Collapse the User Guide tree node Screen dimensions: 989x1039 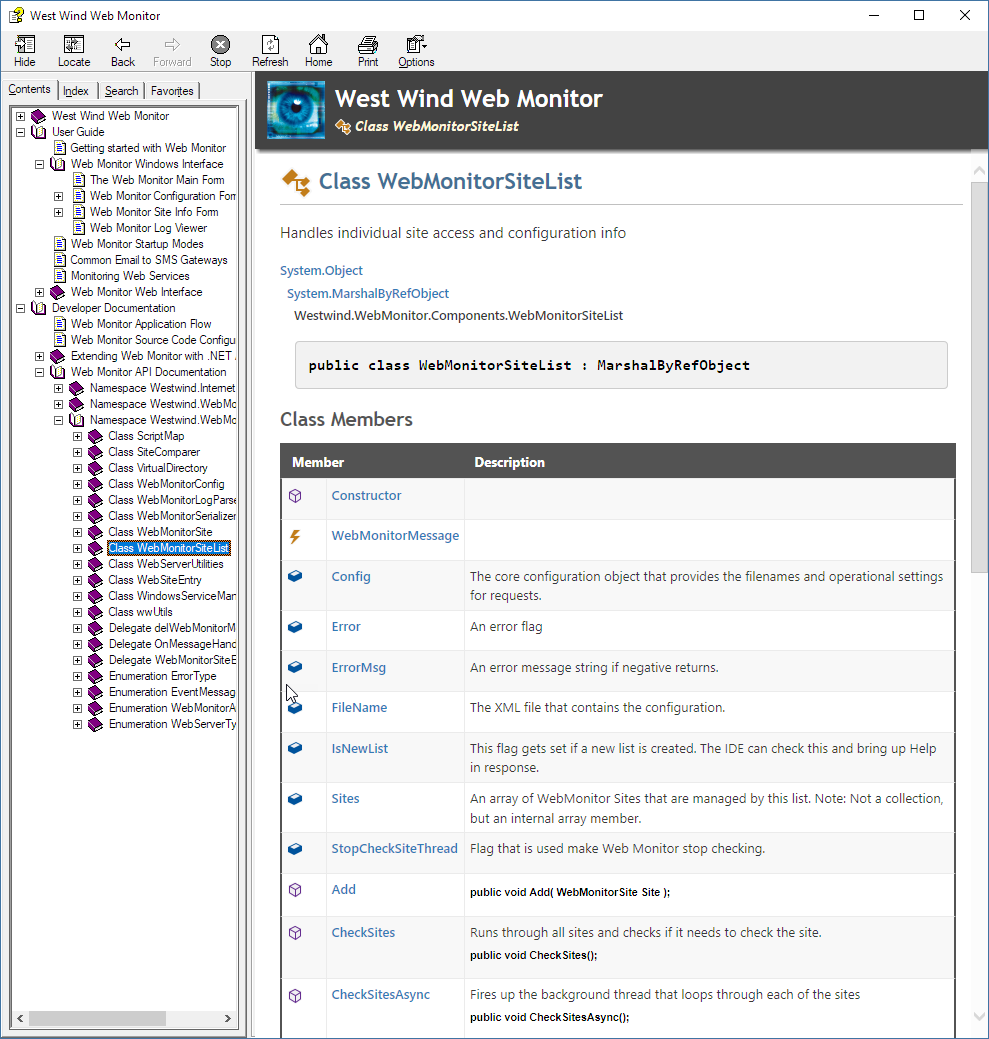pos(21,132)
